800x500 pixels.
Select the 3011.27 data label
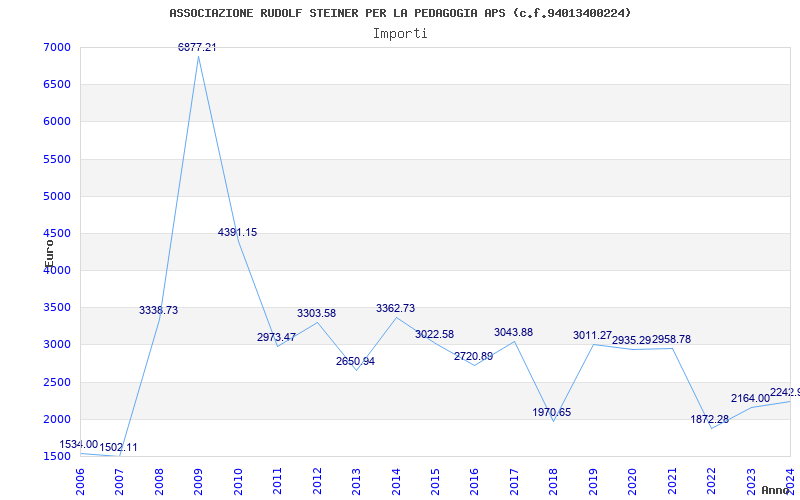pos(592,335)
